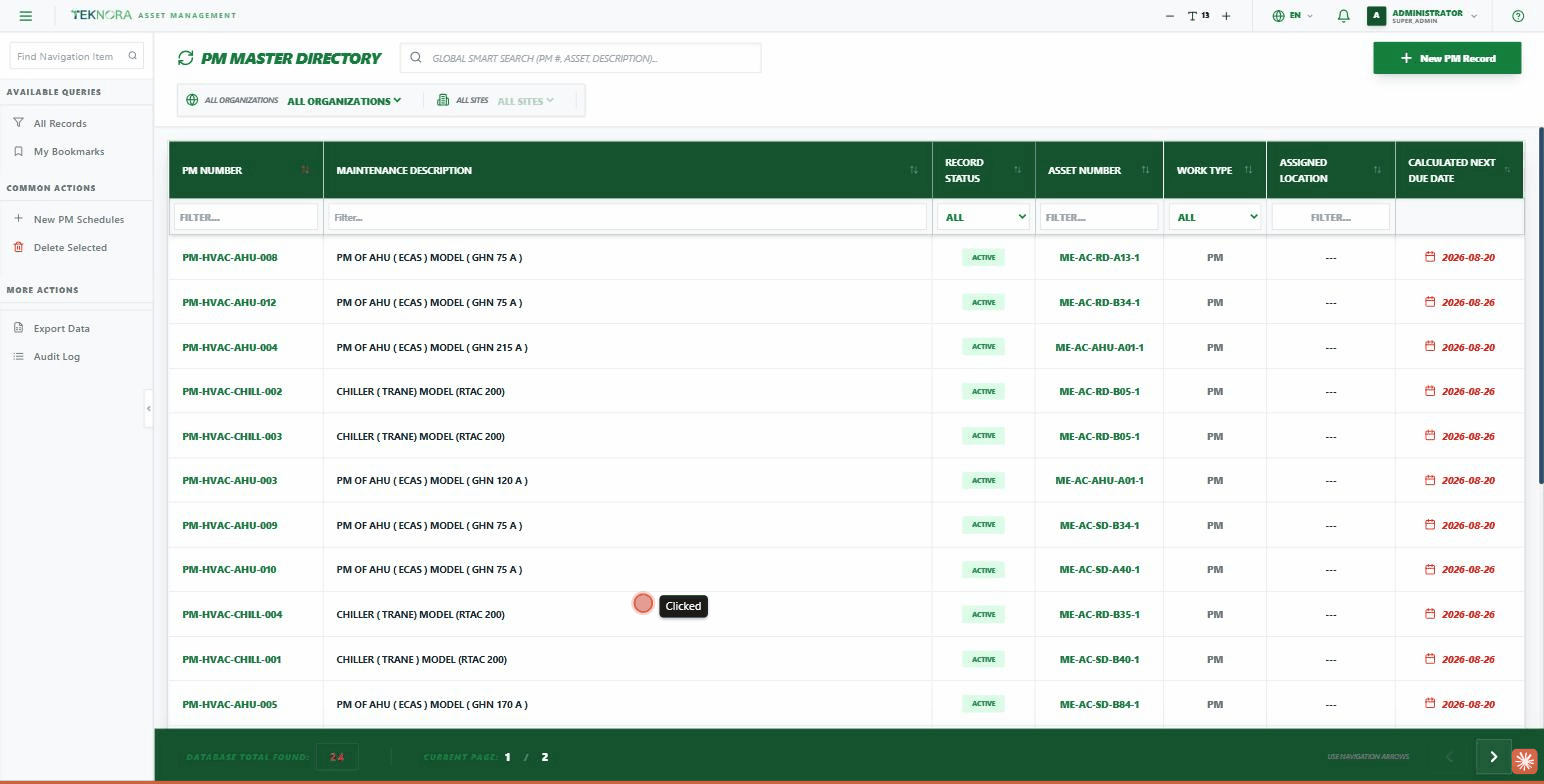Open asset ME-AC-SD-B84-1
The image size is (1544, 784).
click(x=1099, y=704)
